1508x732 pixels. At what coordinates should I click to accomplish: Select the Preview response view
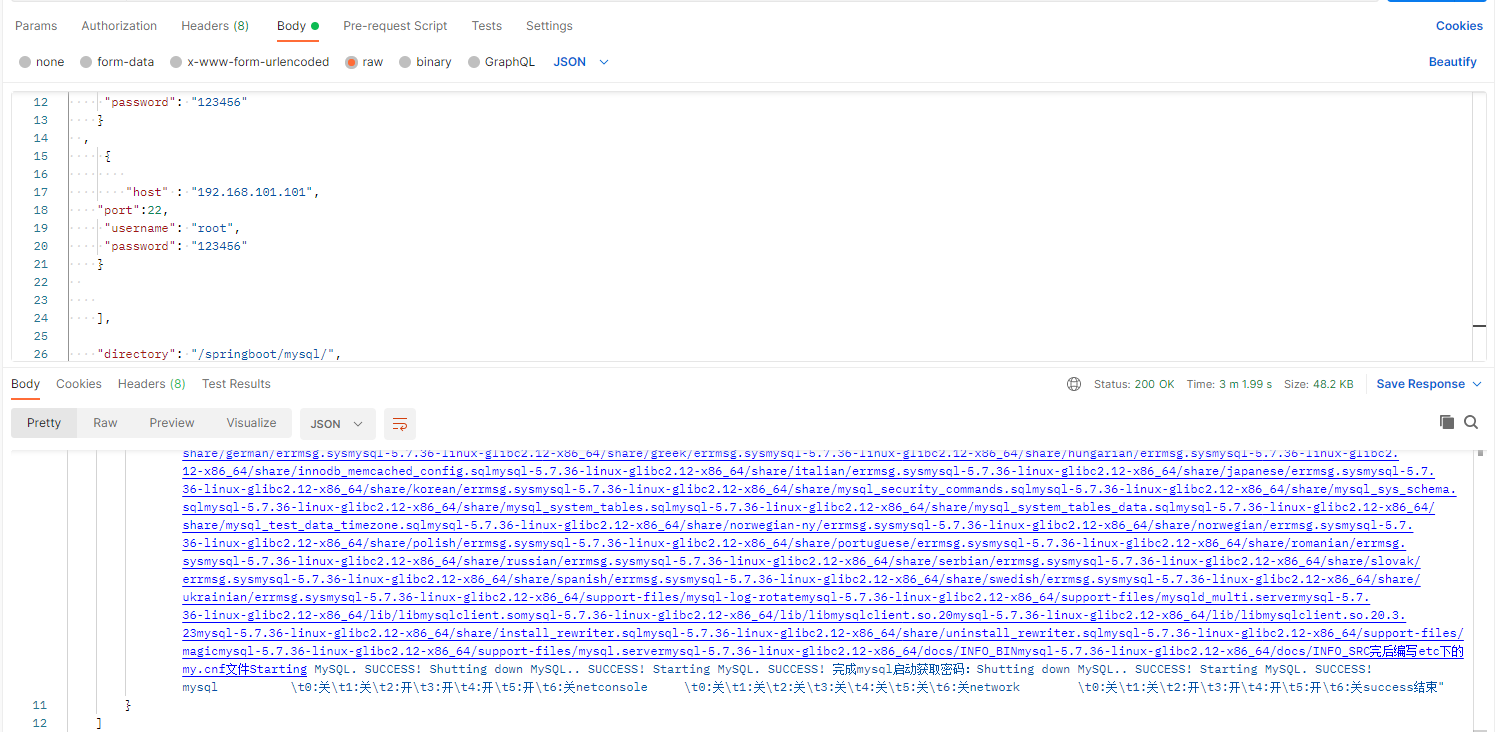(x=172, y=423)
